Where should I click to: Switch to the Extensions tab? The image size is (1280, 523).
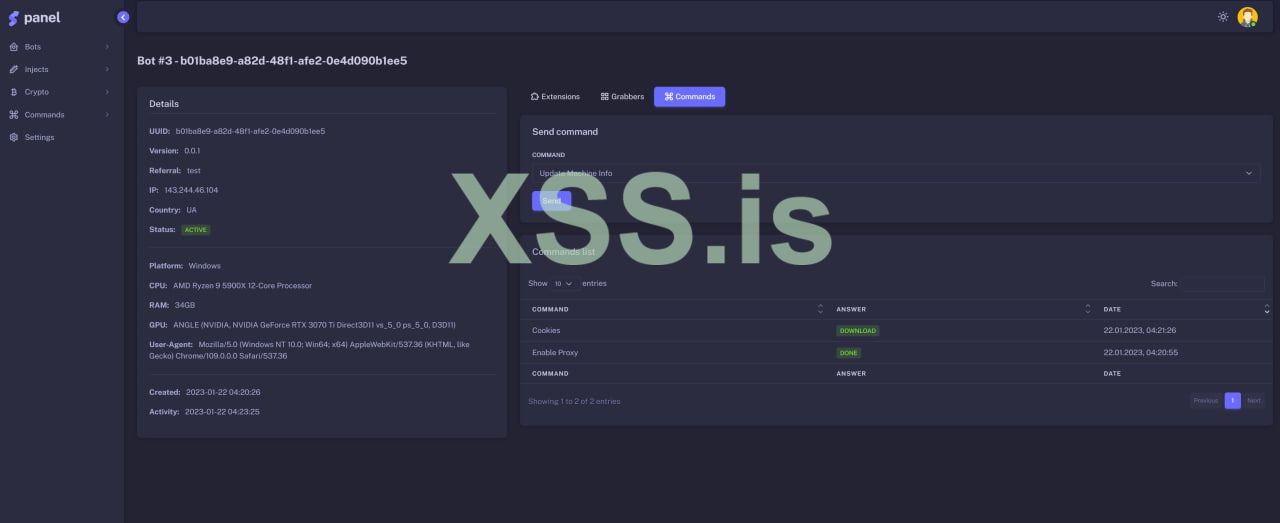coord(555,97)
